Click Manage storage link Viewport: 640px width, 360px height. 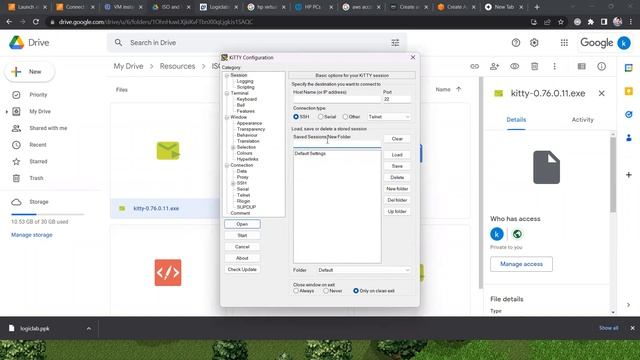(x=32, y=235)
